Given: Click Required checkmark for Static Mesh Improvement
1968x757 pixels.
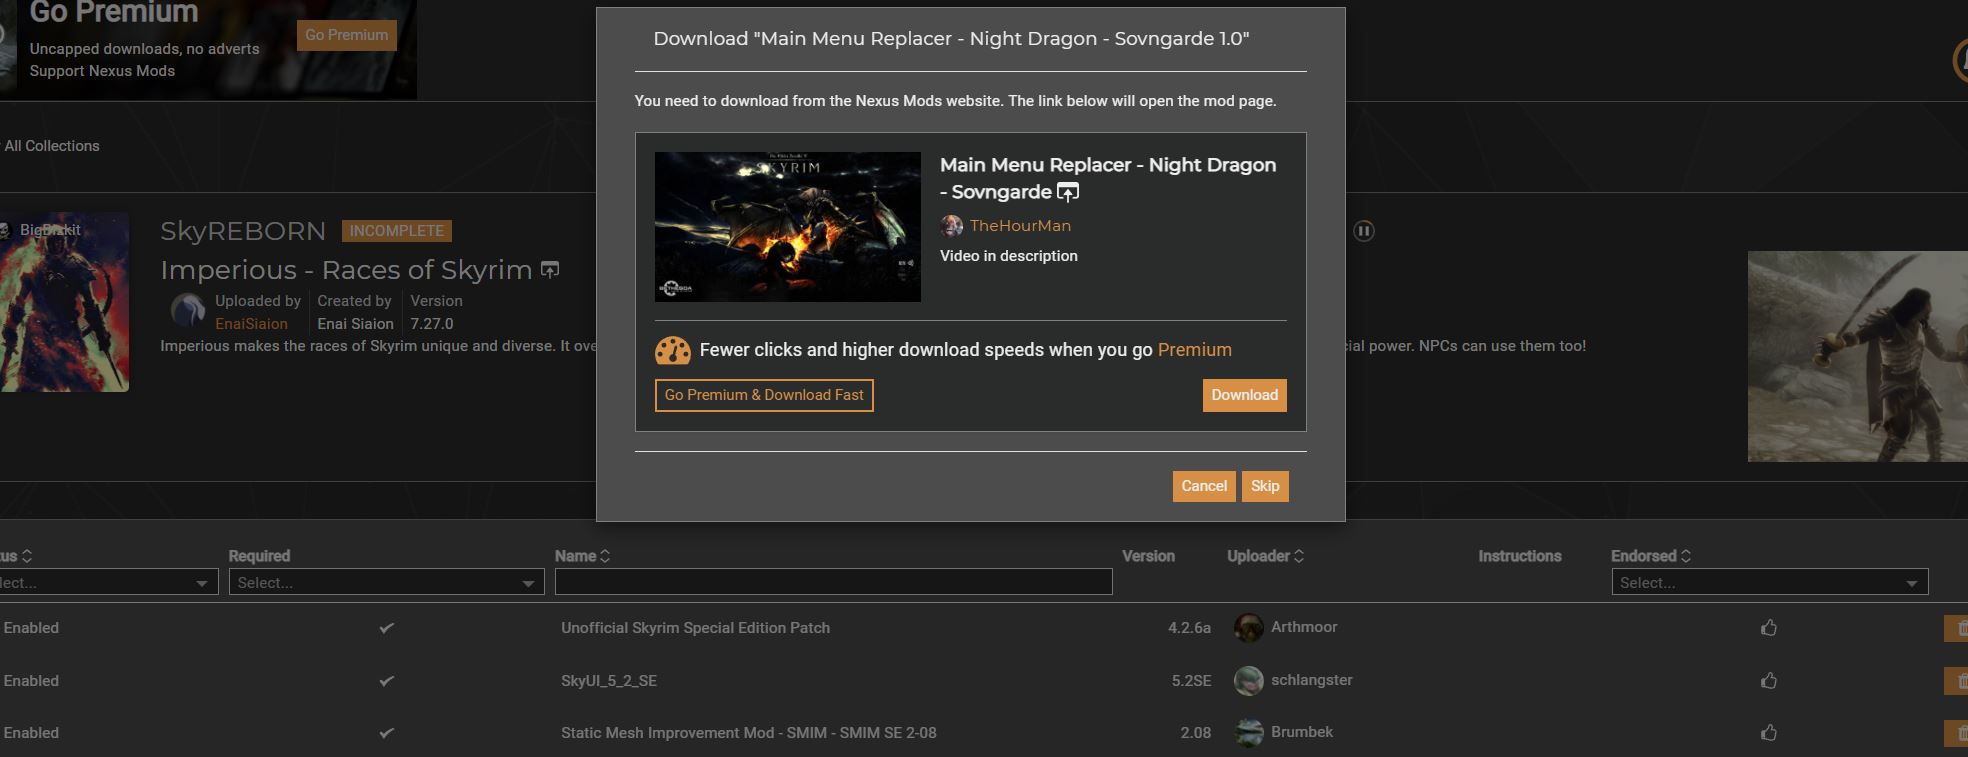Looking at the screenshot, I should [x=386, y=733].
